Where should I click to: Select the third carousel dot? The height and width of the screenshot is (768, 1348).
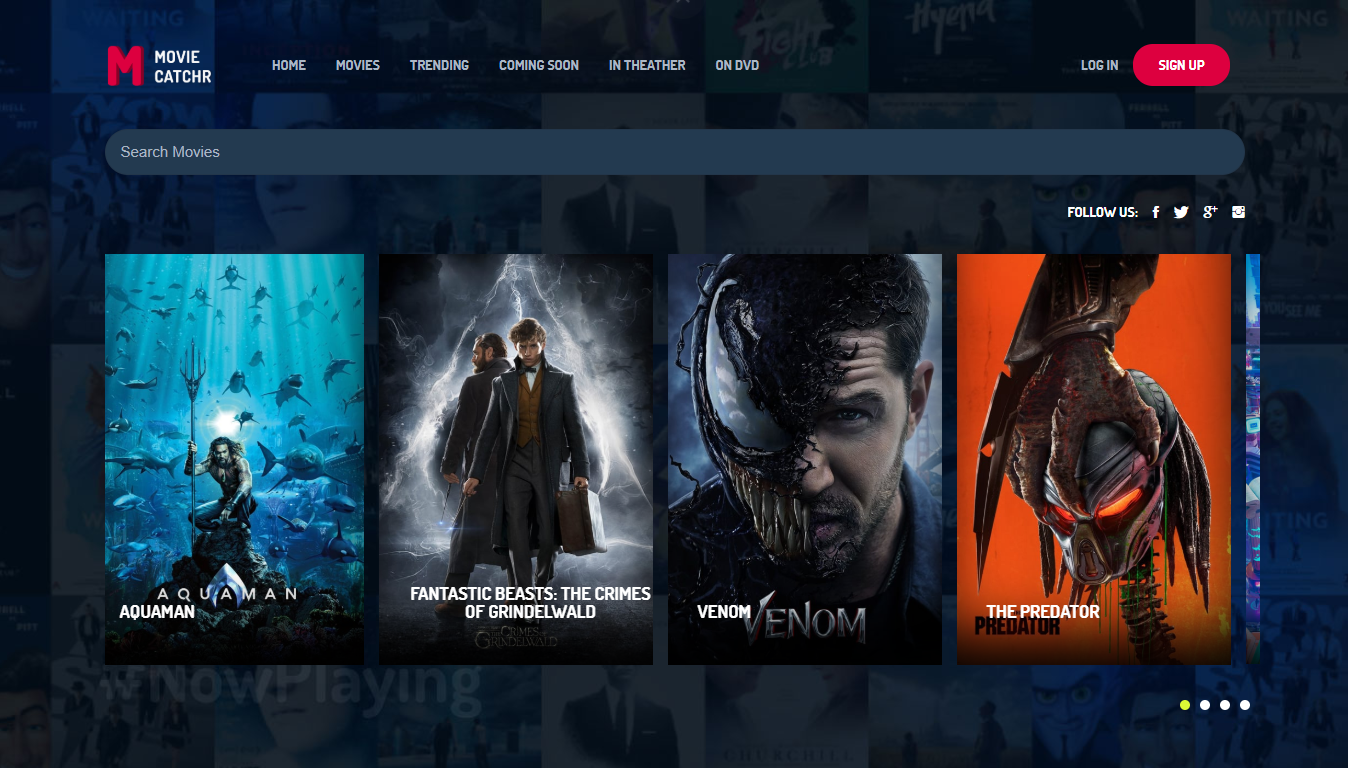[1225, 705]
